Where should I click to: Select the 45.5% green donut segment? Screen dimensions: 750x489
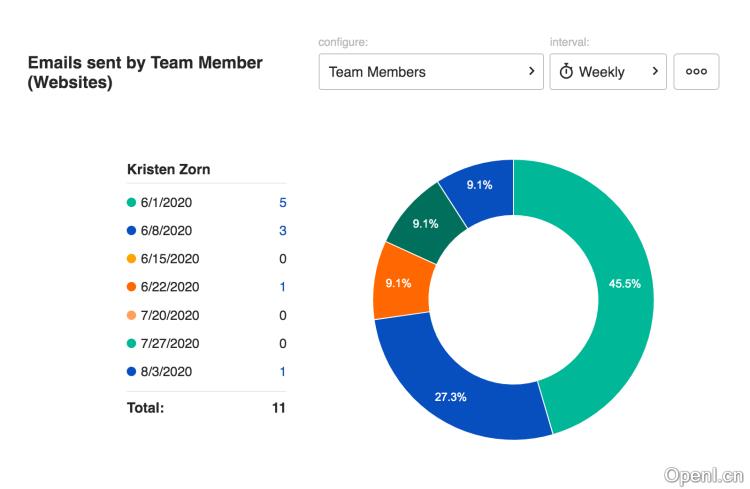[615, 285]
